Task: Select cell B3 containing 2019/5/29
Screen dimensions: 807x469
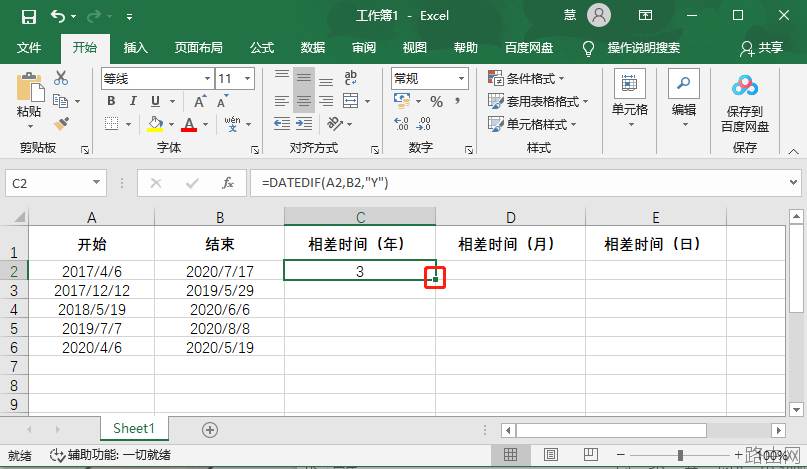Action: (220, 290)
